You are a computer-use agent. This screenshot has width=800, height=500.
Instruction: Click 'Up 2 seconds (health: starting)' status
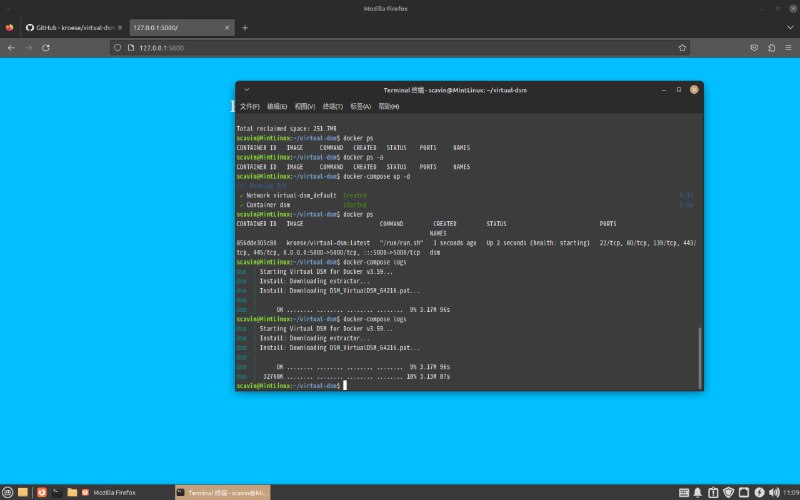[538, 243]
